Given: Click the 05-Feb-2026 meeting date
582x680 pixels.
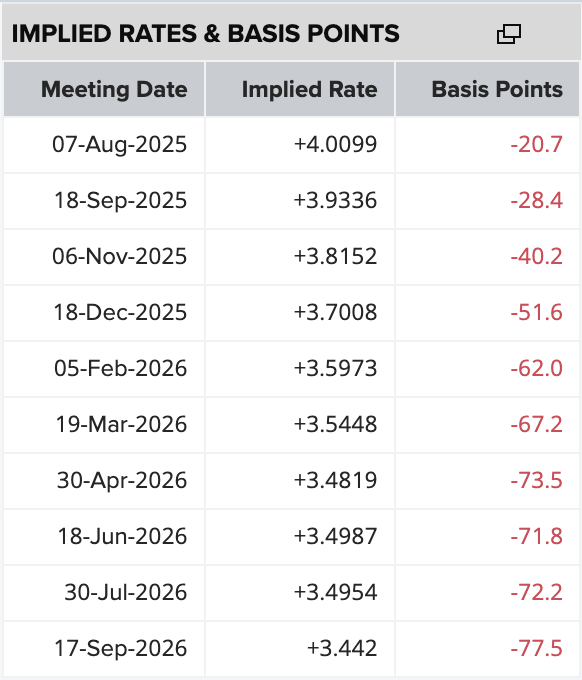Looking at the screenshot, I should (x=121, y=368).
